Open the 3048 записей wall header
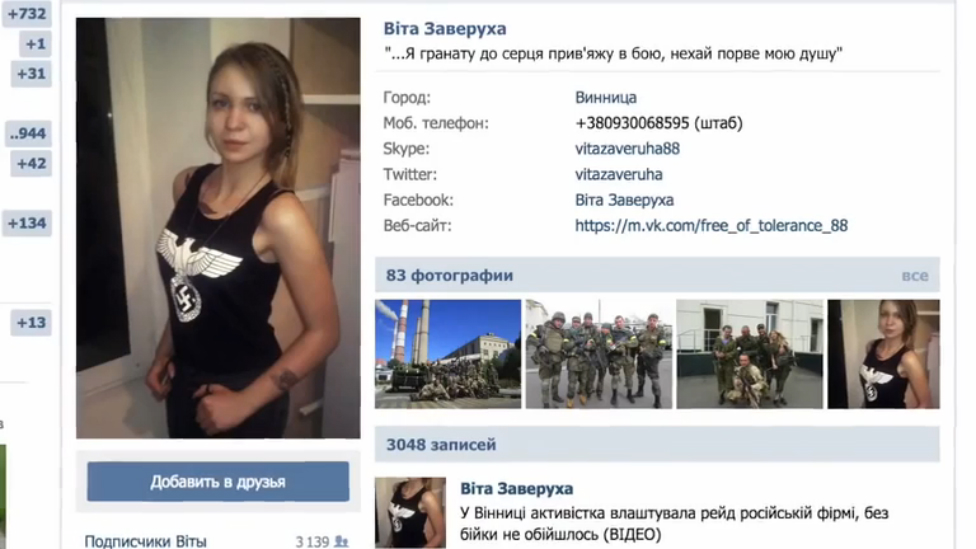Screen dimensions: 976x549 click(657, 444)
